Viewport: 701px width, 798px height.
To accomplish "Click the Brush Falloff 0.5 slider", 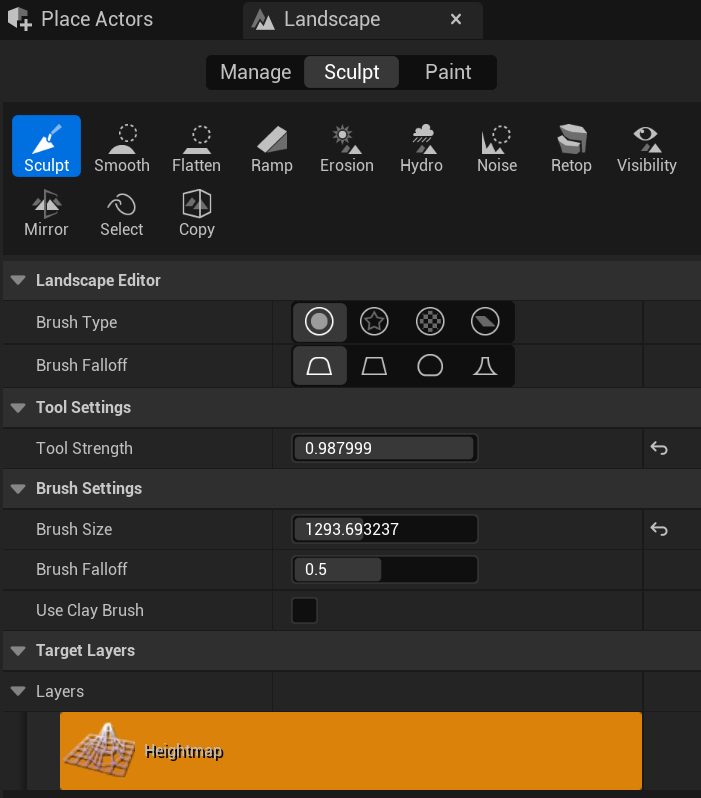I will click(384, 570).
